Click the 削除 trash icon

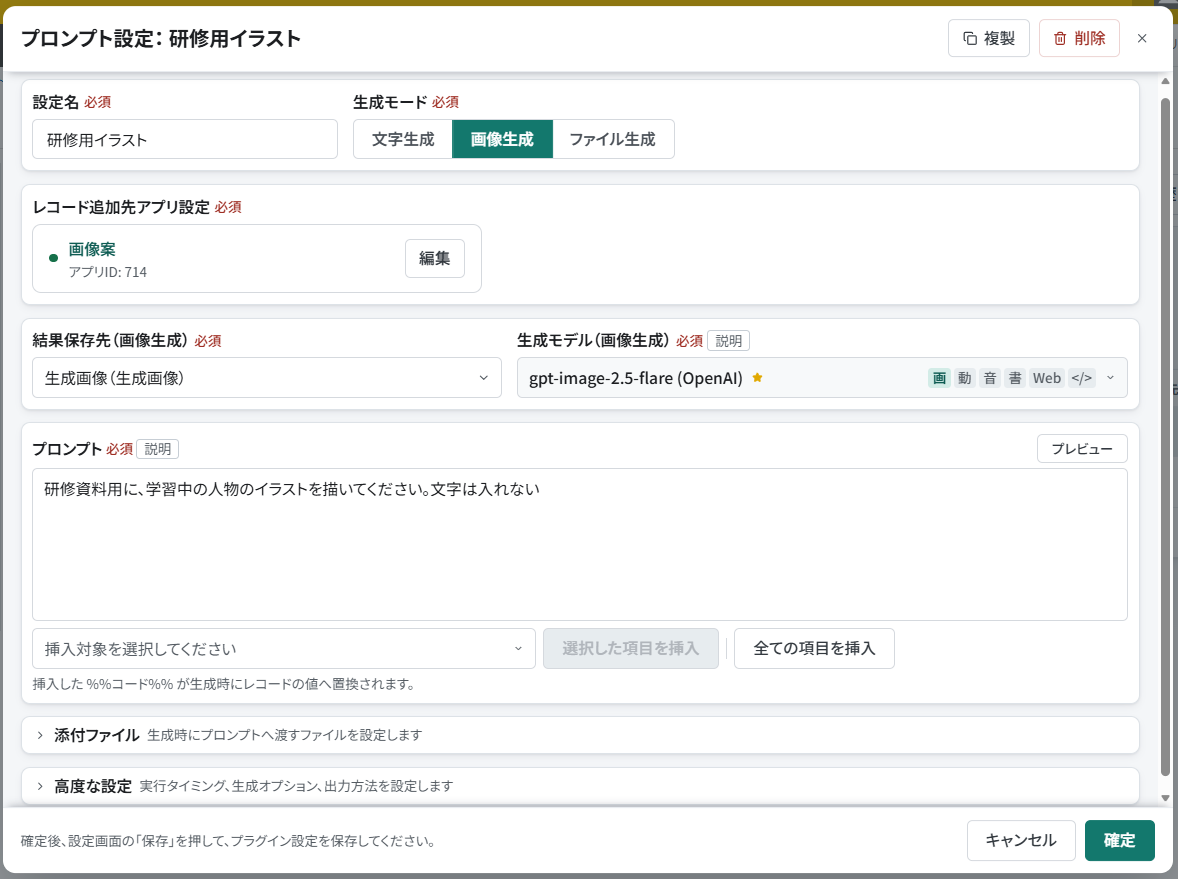(1059, 38)
